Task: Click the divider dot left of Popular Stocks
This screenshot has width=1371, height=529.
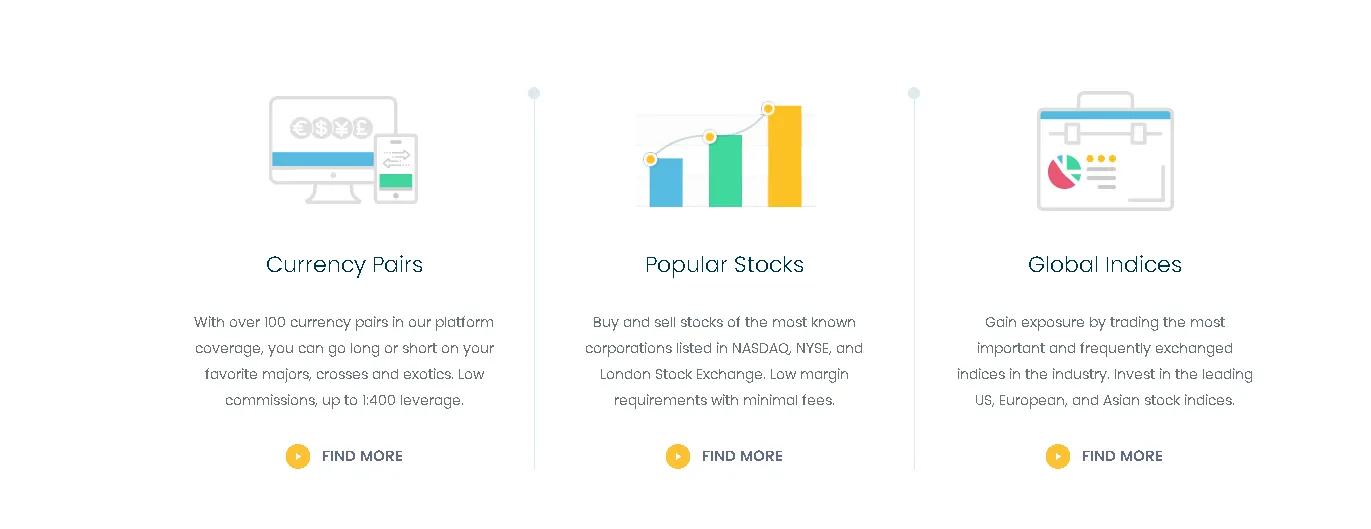Action: click(x=534, y=93)
